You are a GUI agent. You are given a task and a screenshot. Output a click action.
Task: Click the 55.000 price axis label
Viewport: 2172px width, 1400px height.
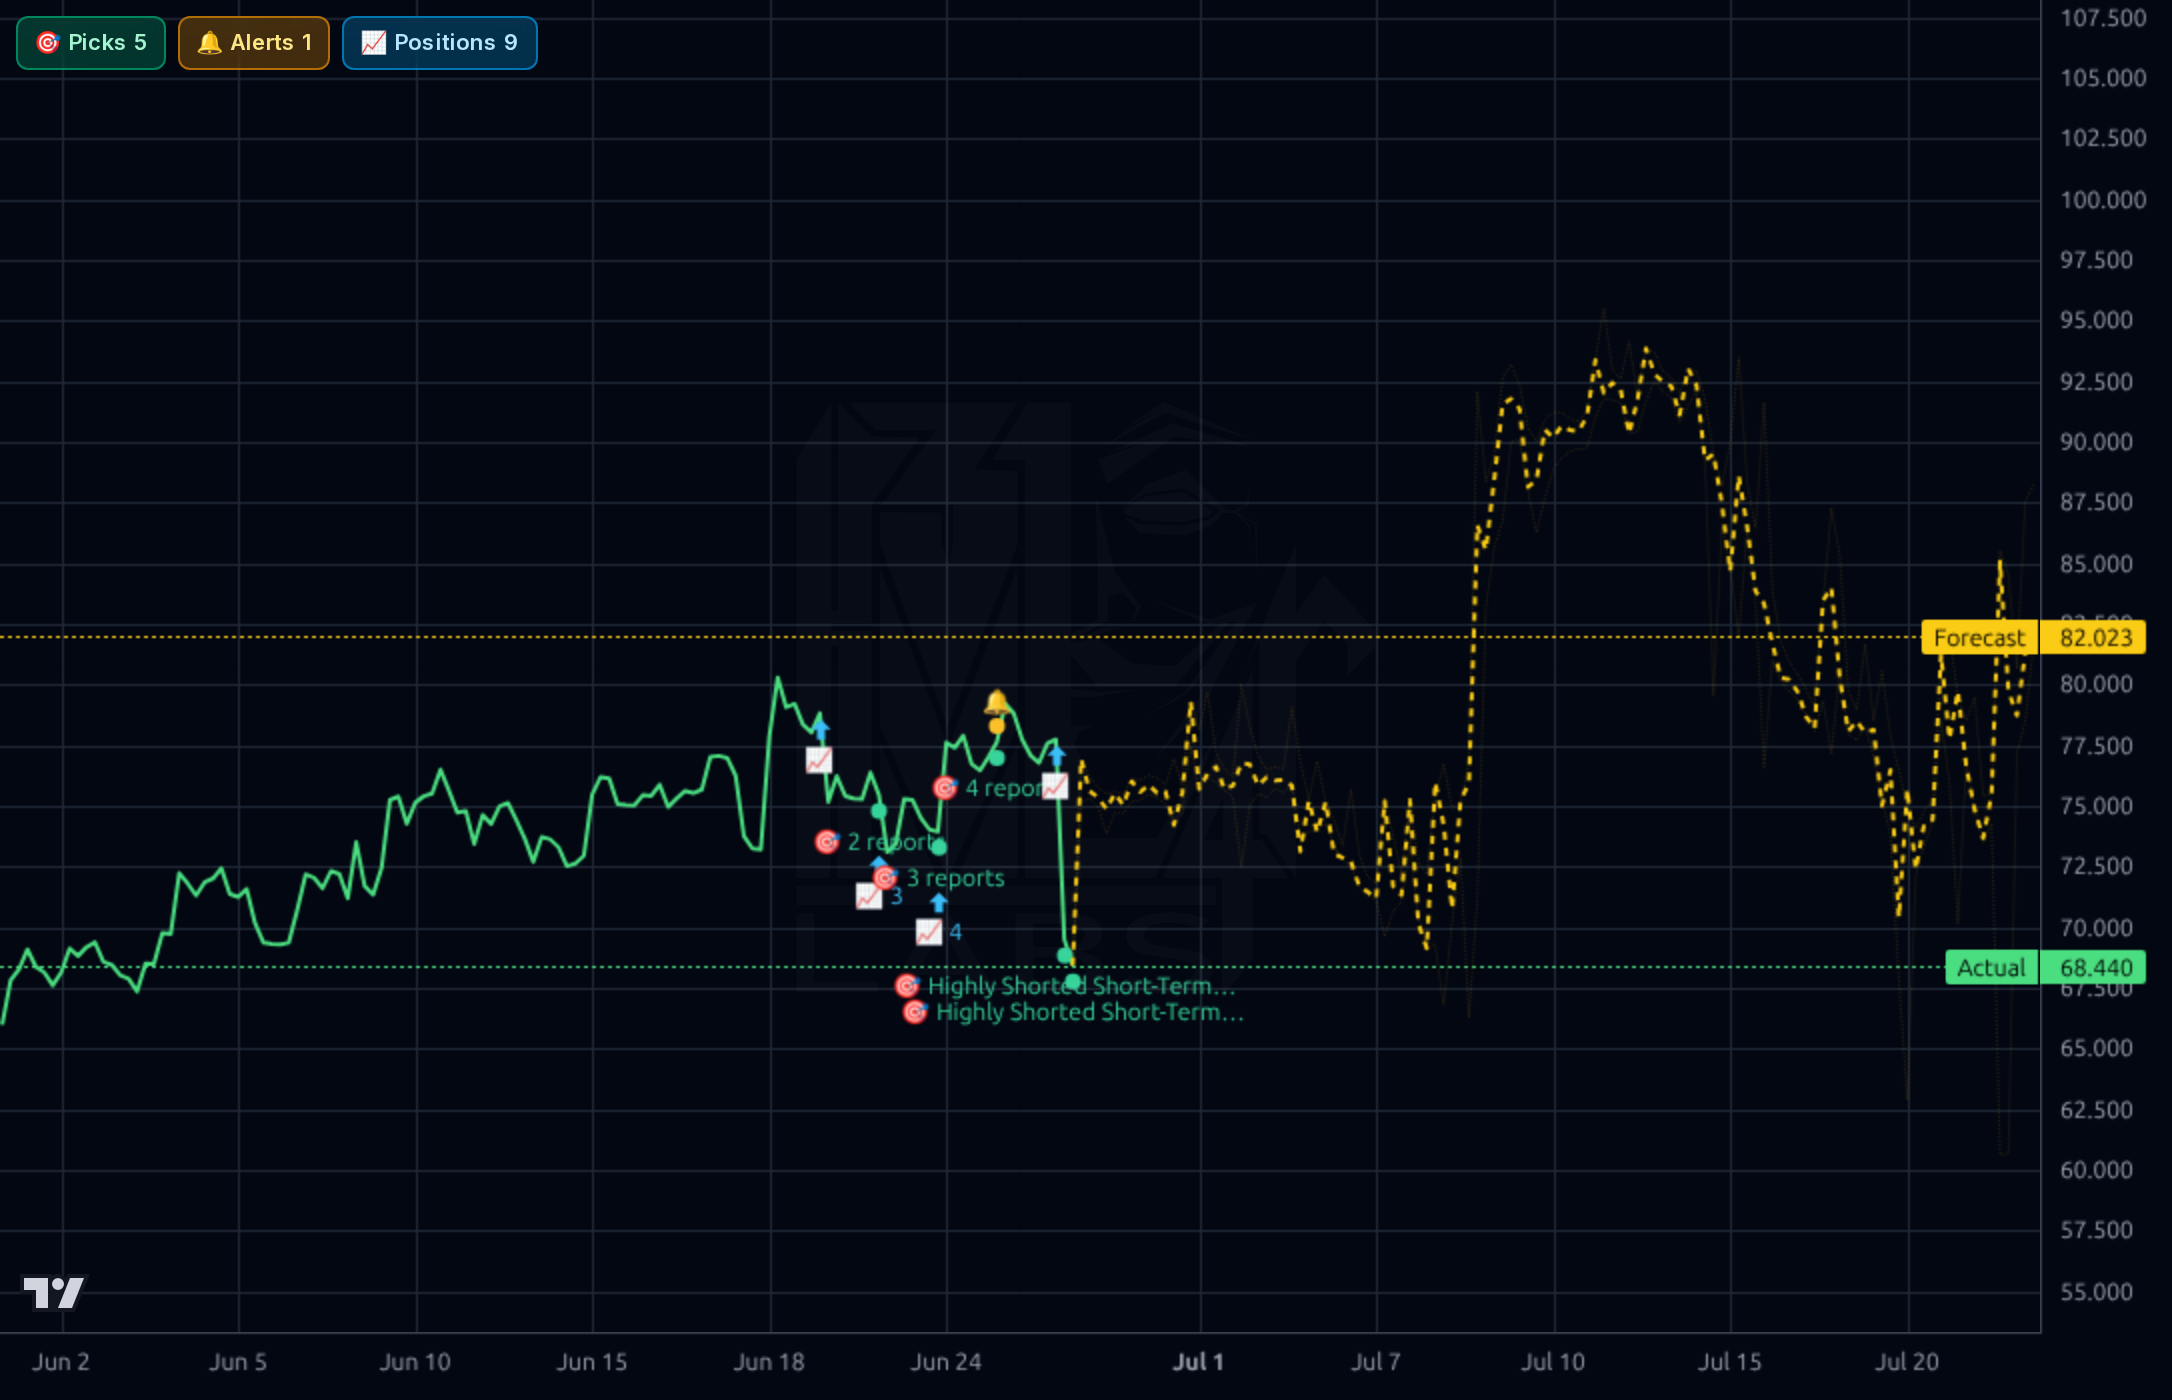pyautogui.click(x=2096, y=1292)
